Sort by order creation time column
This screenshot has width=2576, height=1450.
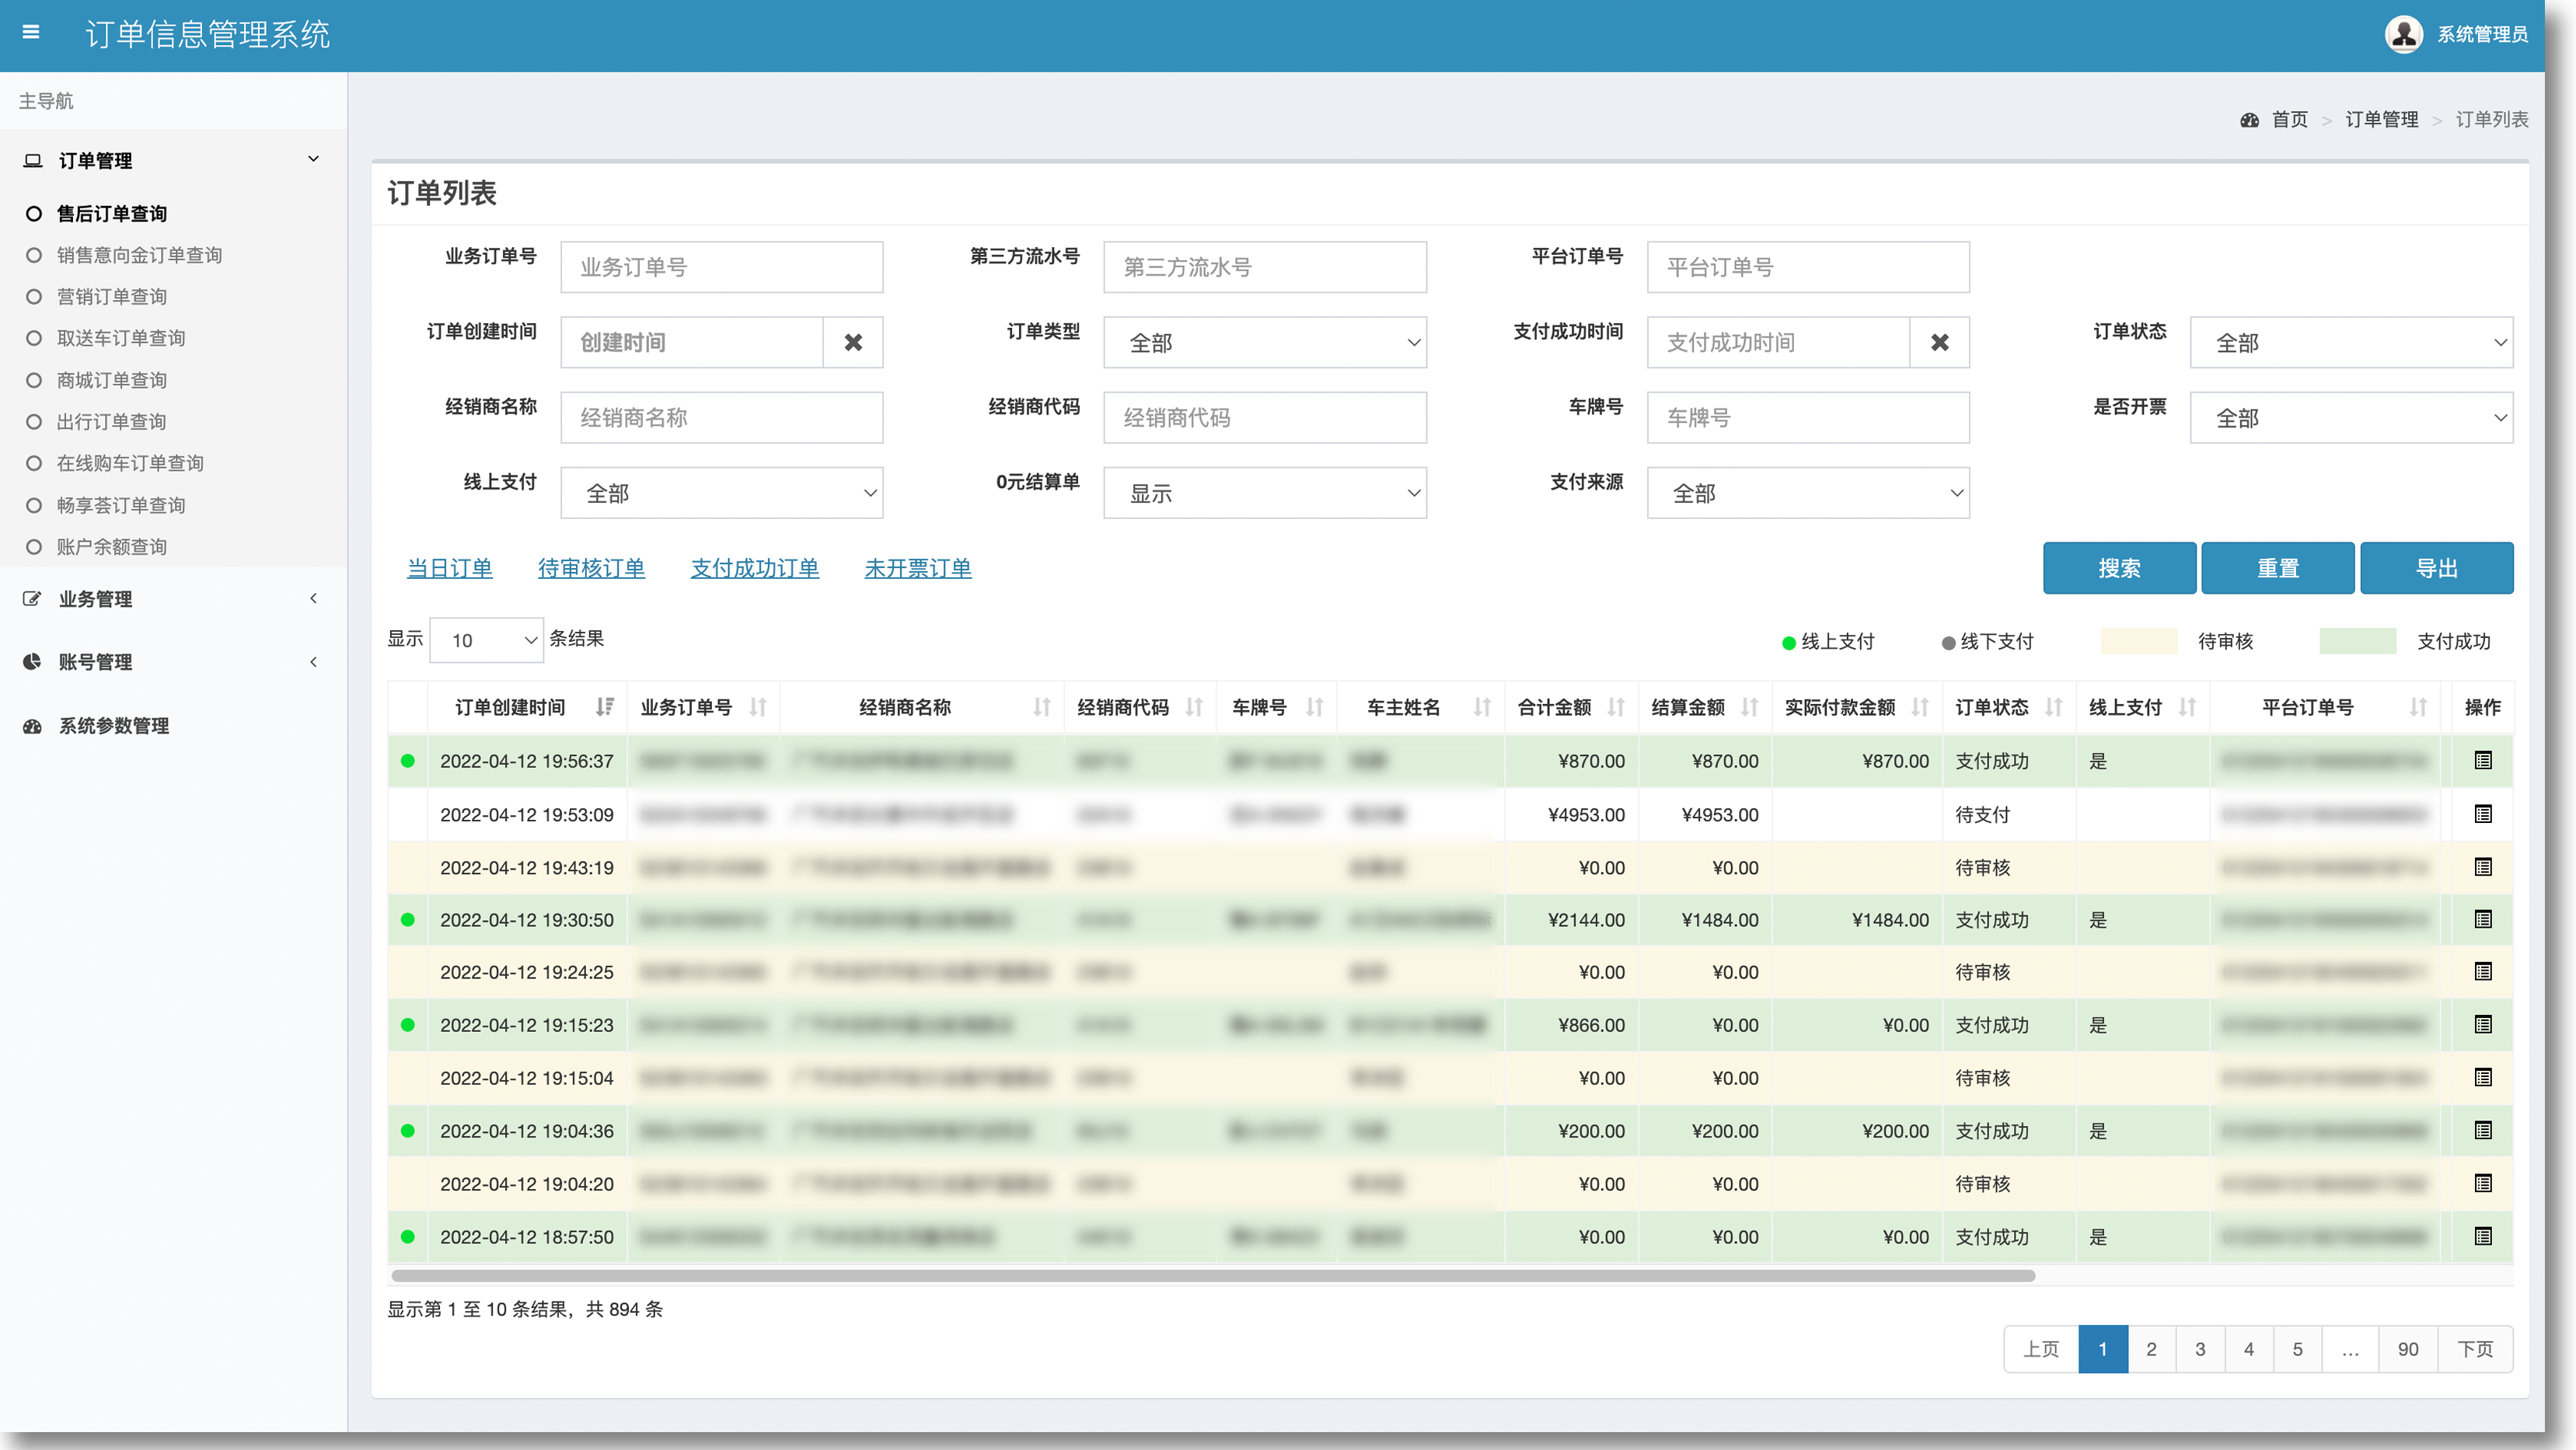pos(604,708)
